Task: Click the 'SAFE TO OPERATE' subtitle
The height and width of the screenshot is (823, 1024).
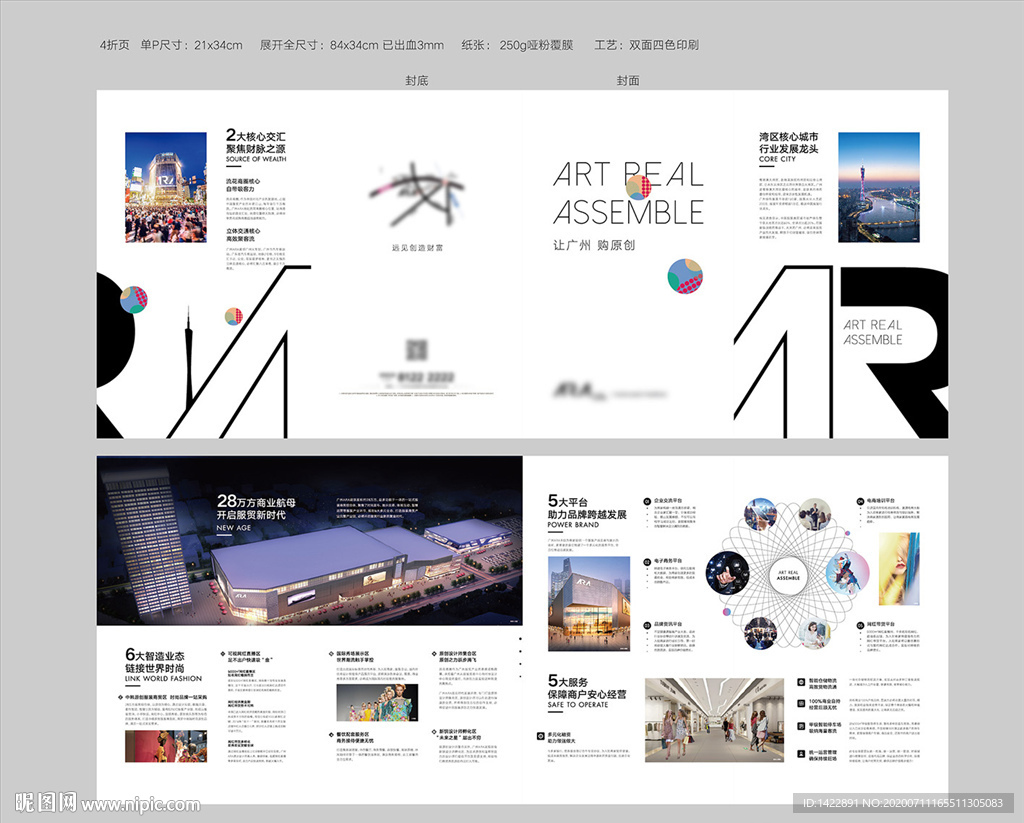Action: click(x=578, y=705)
